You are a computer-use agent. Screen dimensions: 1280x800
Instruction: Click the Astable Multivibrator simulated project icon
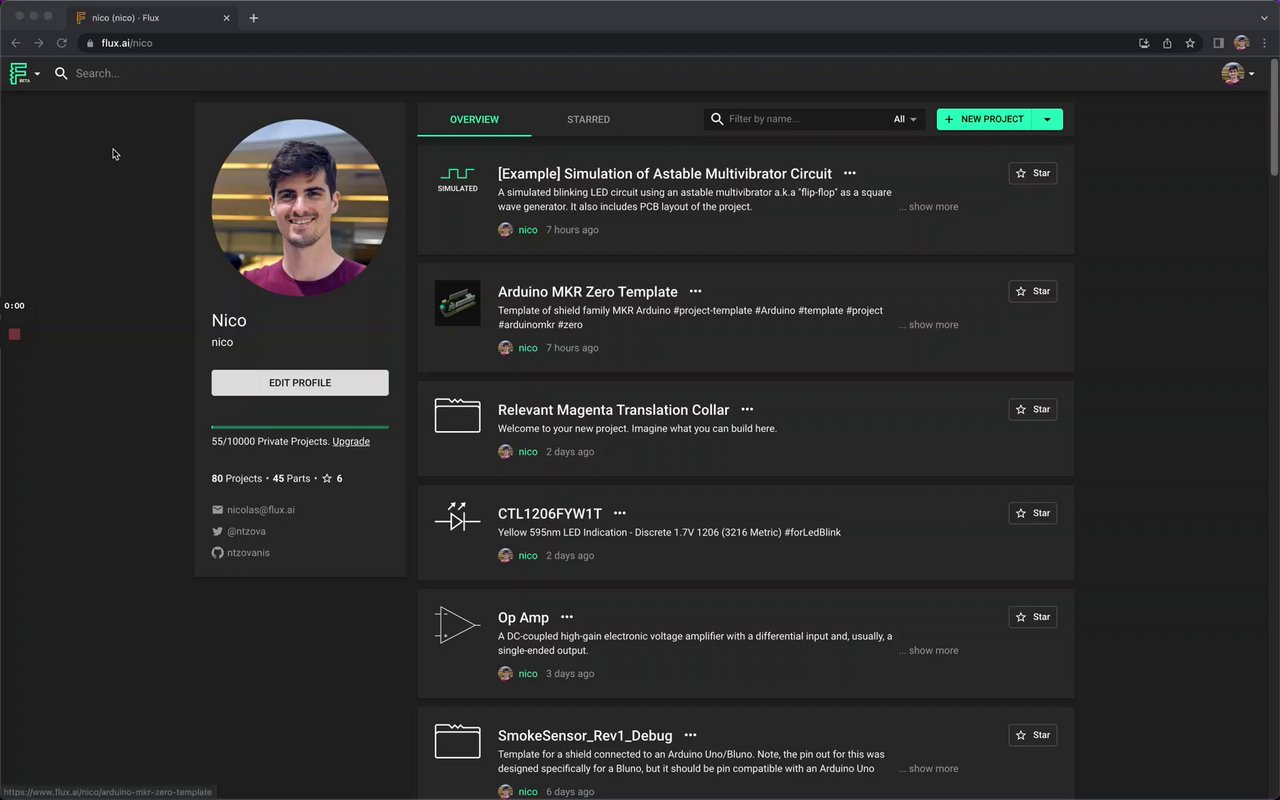point(457,180)
